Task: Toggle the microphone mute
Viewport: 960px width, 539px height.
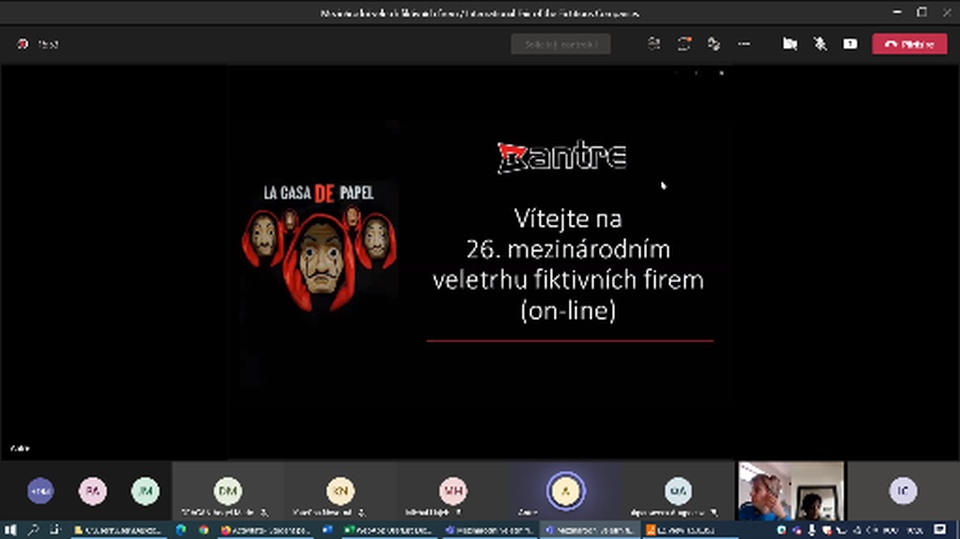Action: click(820, 43)
